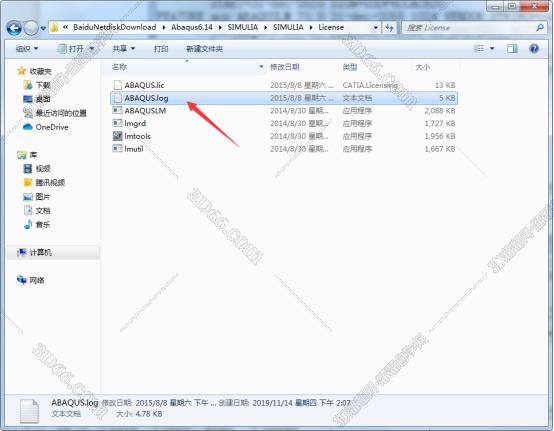Open the 名称 column filter dropdown arrow
This screenshot has height=431, width=554.
[x=261, y=67]
